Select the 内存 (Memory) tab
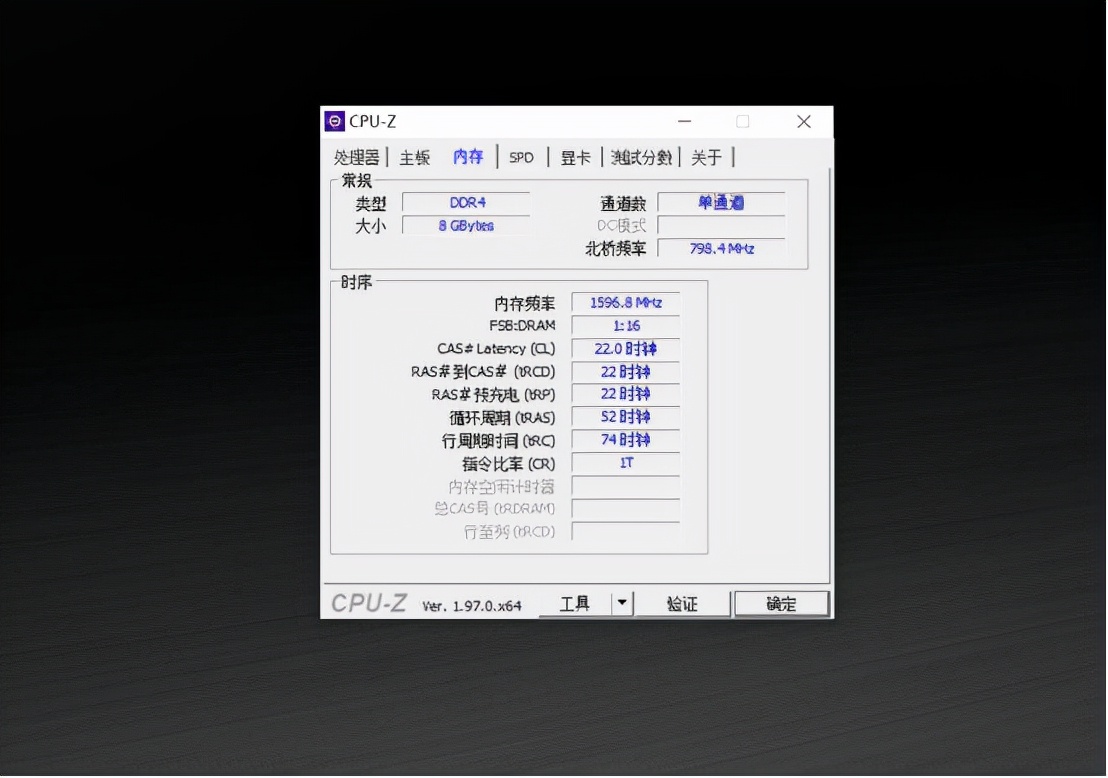 (x=467, y=157)
